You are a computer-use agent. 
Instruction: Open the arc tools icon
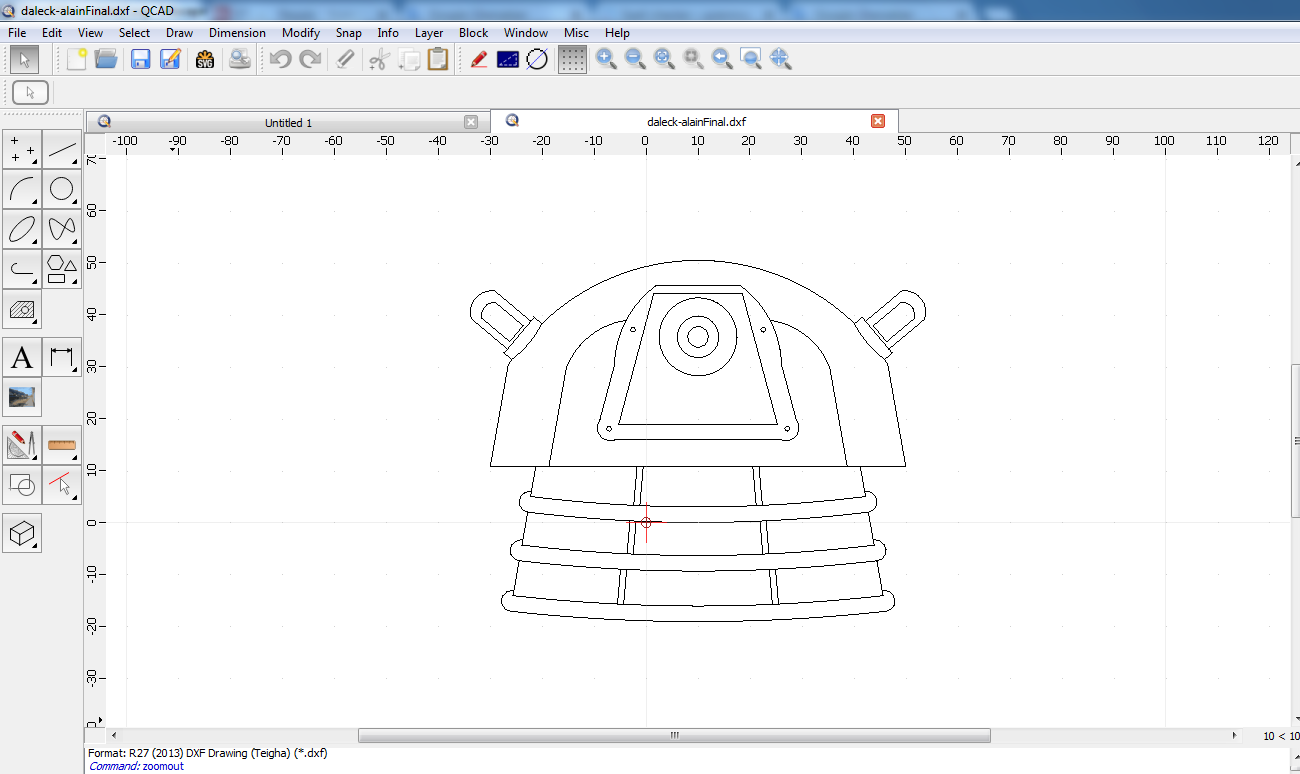(23, 190)
